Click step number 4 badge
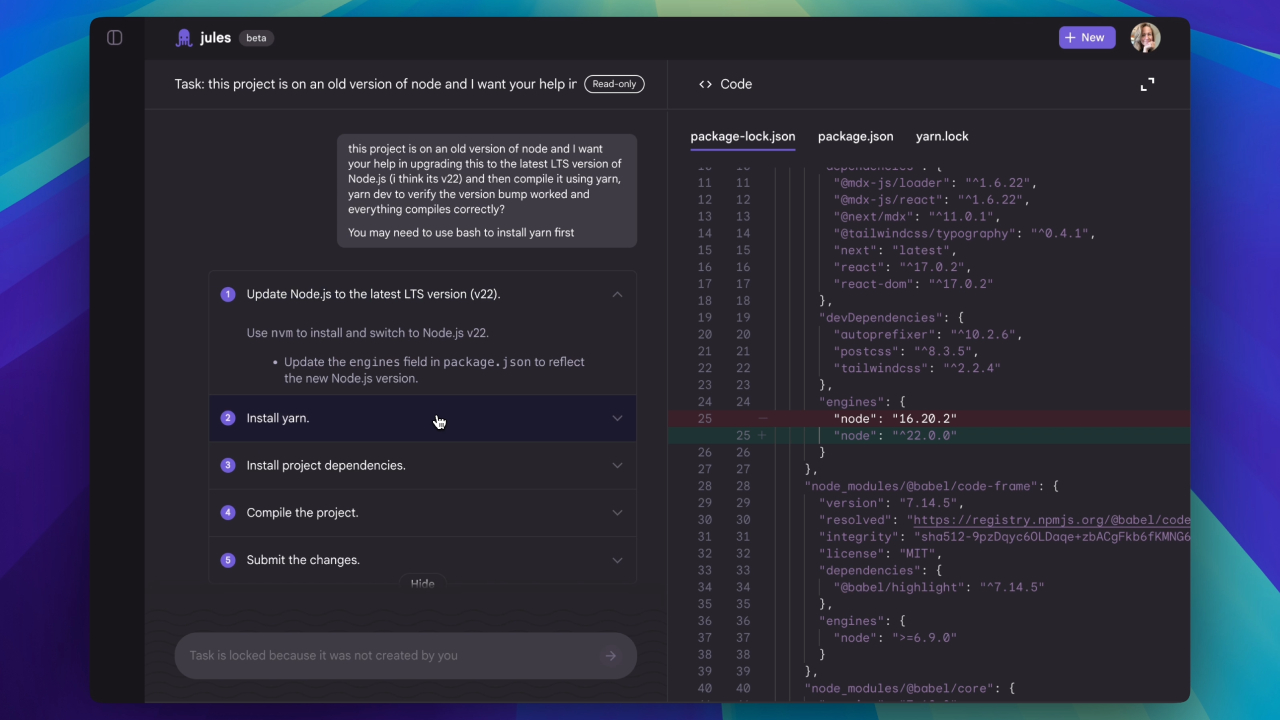 coord(228,512)
